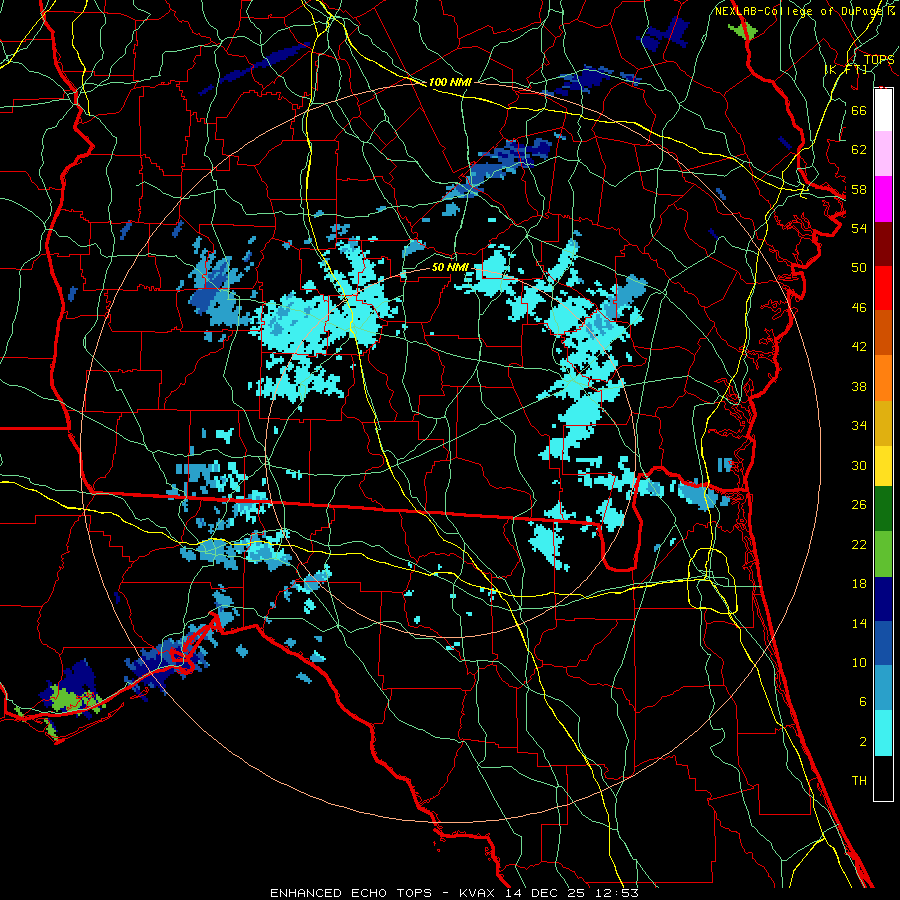Click the yellow 30-34 kft legend swatch
This screenshot has width=900, height=900.
coord(883,465)
